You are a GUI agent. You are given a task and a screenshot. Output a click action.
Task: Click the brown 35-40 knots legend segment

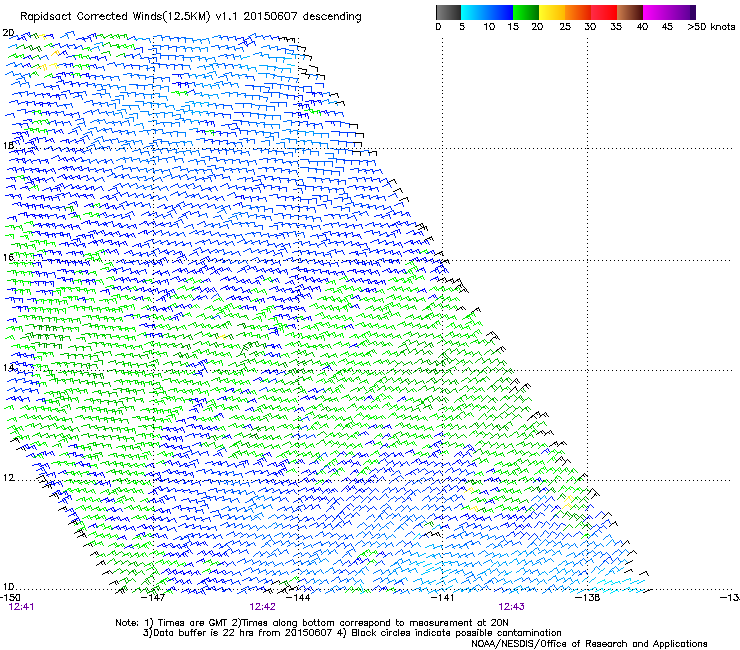click(x=630, y=12)
